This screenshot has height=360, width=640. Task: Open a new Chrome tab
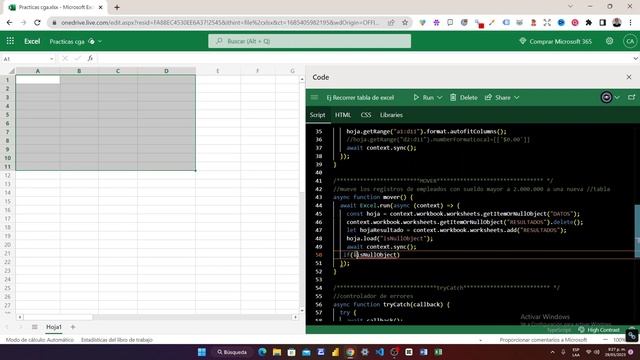117,7
